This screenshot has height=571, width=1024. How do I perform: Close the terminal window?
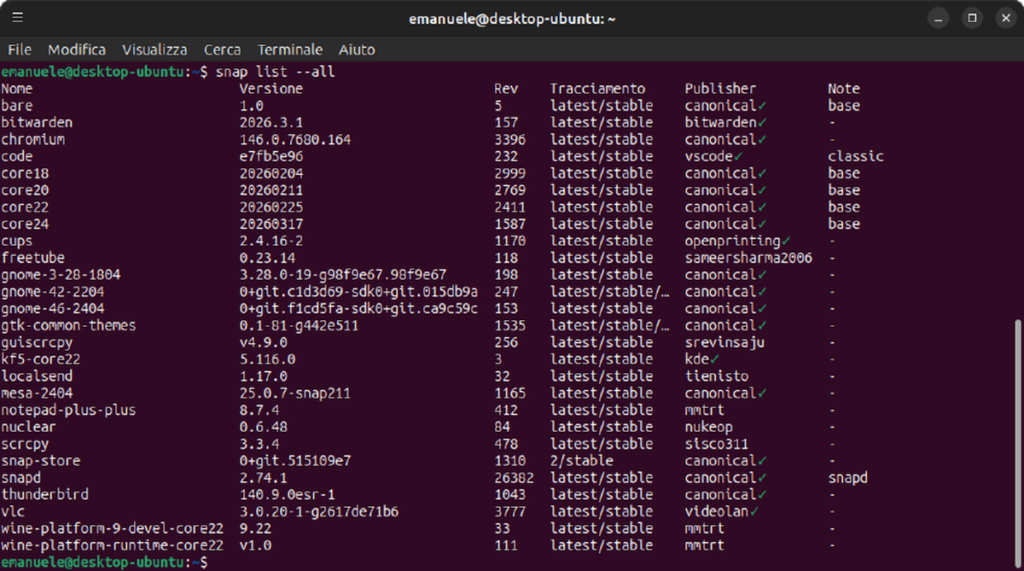1006,18
